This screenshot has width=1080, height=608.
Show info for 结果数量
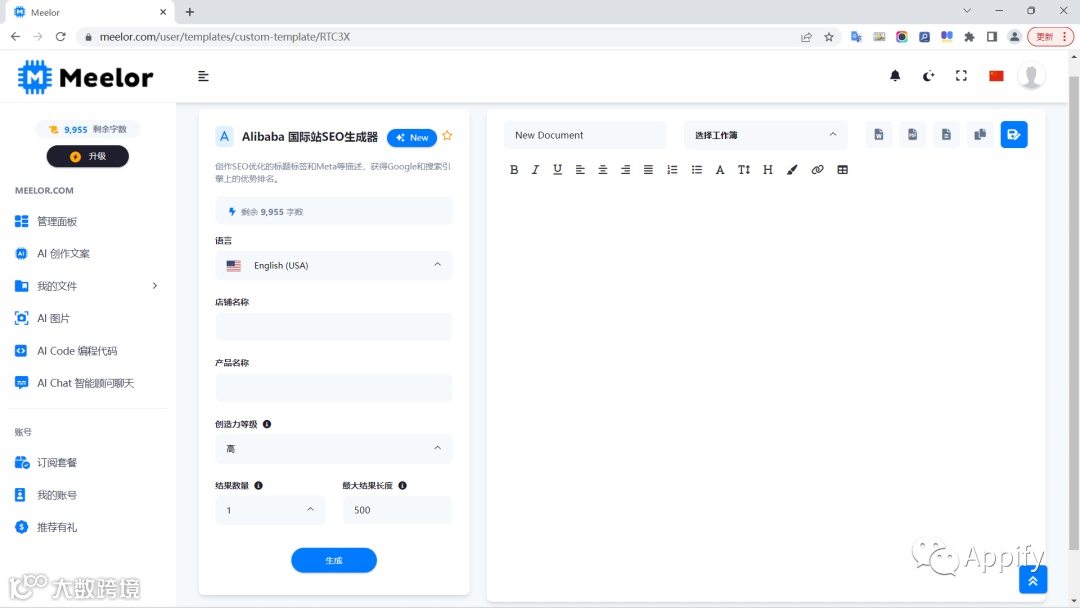[x=258, y=485]
